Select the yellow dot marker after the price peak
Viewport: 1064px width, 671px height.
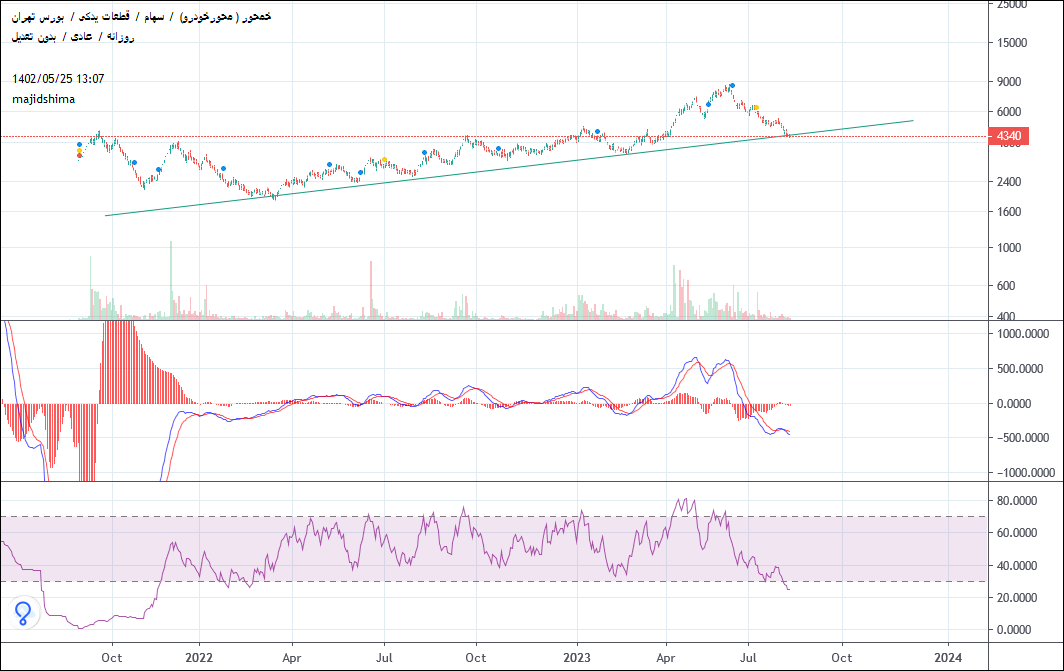pos(755,107)
